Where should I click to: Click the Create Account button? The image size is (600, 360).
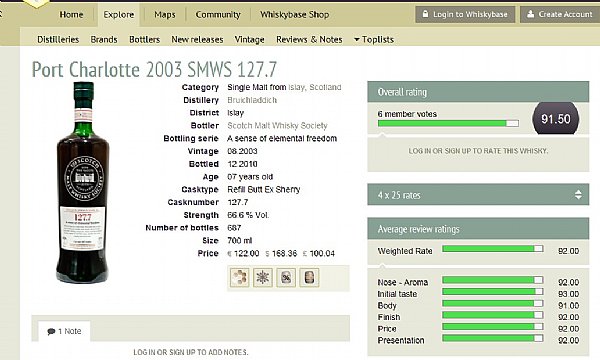pyautogui.click(x=560, y=14)
